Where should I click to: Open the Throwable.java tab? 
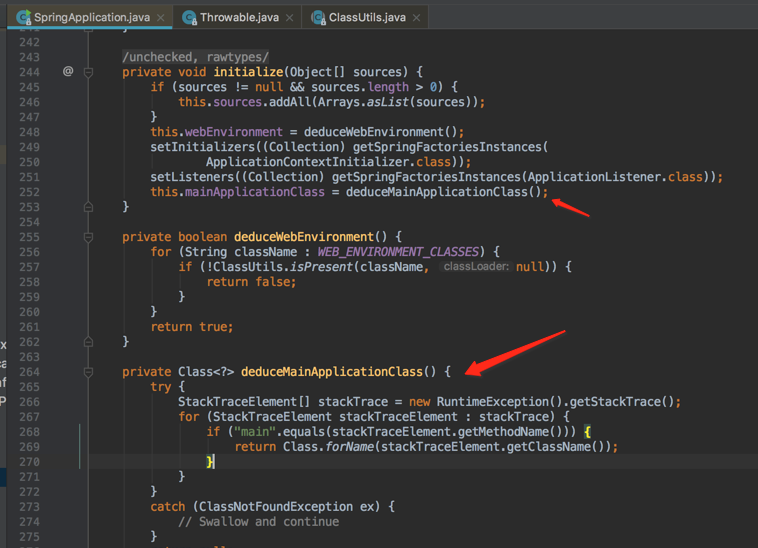[239, 17]
